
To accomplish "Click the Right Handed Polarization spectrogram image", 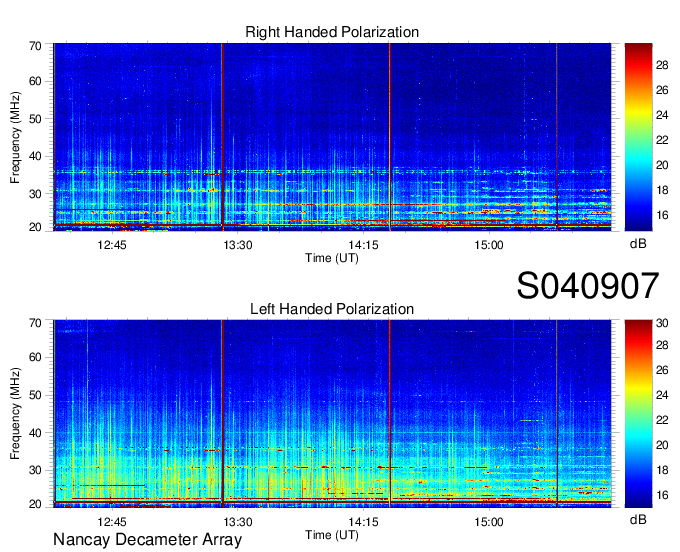I will [x=332, y=137].
